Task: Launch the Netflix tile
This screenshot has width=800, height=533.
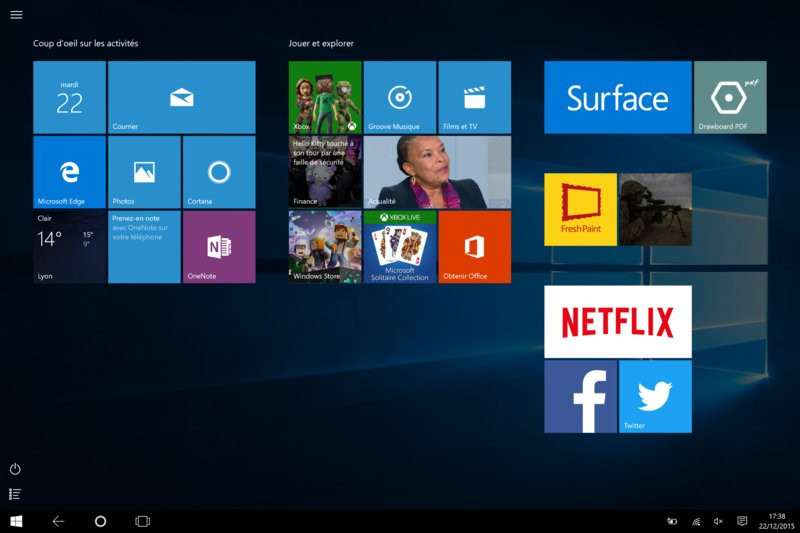Action: click(618, 322)
